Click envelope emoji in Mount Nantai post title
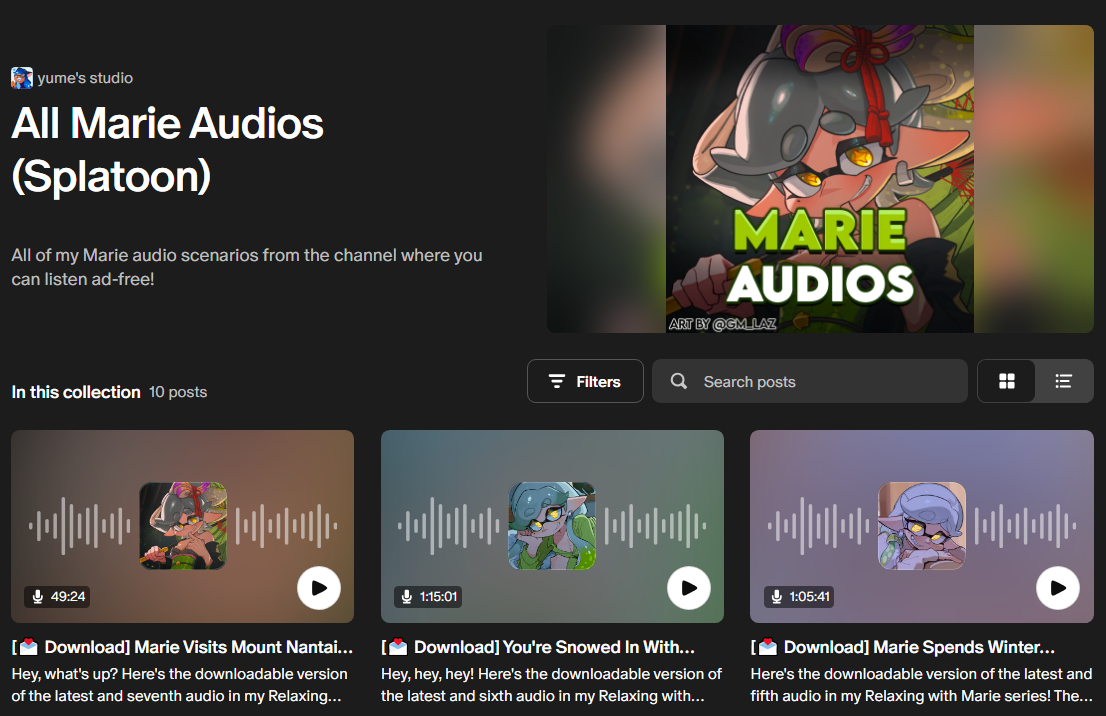Viewport: 1106px width, 716px height. click(x=28, y=647)
